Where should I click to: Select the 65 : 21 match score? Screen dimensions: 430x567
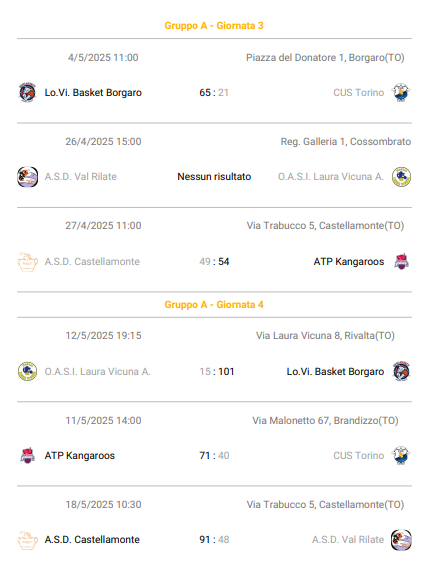214,93
